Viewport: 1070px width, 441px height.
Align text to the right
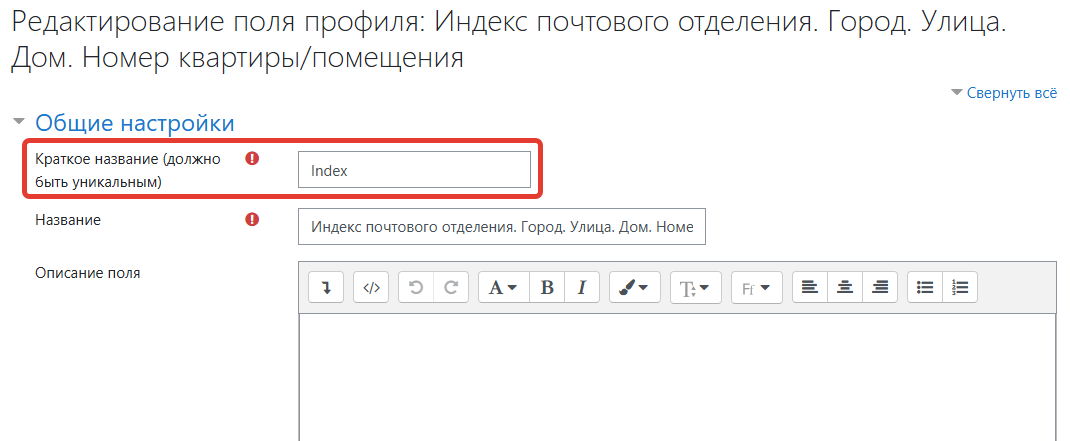click(880, 287)
